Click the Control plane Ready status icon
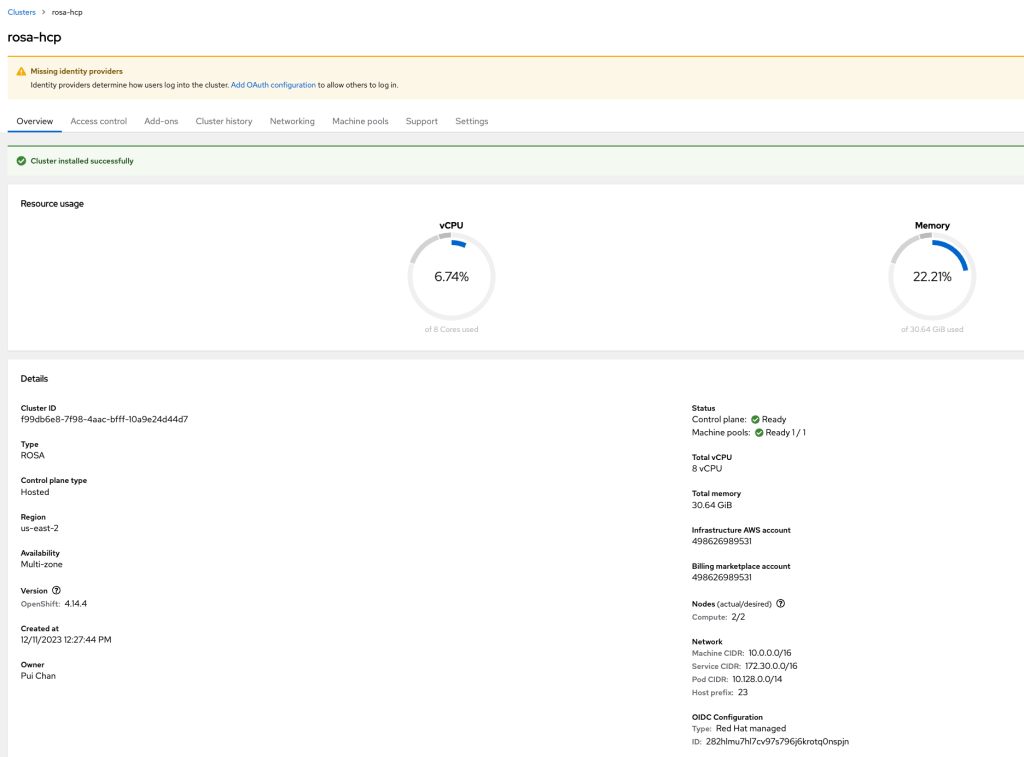The width and height of the screenshot is (1024, 757). point(756,420)
